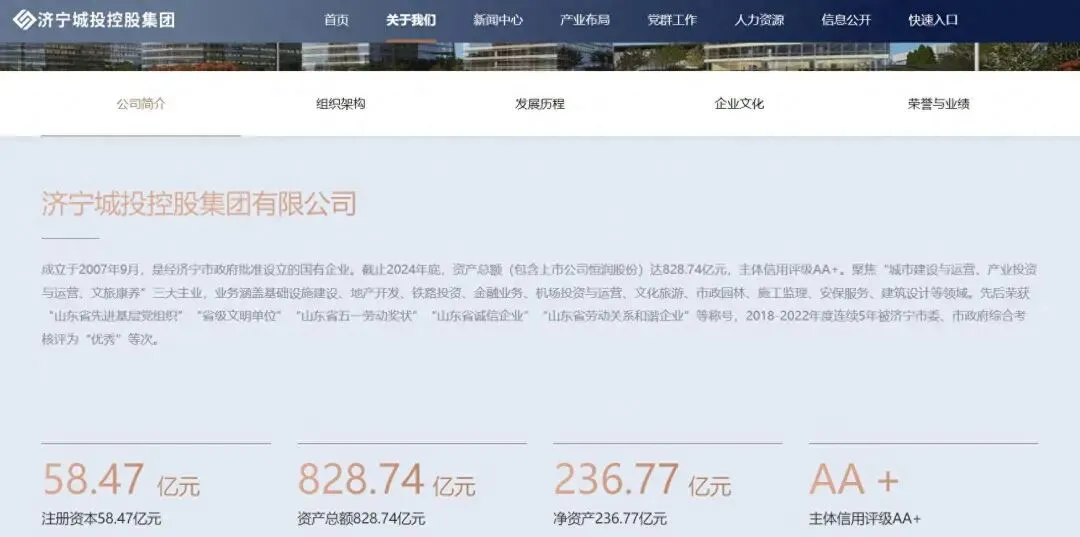Viewport: 1080px width, 537px height.
Task: Click the 济宁城投控股集团有限公司 heading
Action: [199, 204]
